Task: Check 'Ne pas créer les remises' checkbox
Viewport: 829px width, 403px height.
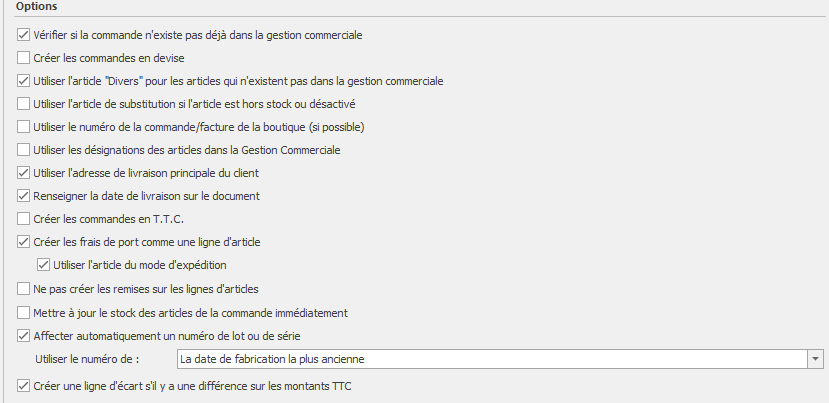Action: coord(24,290)
